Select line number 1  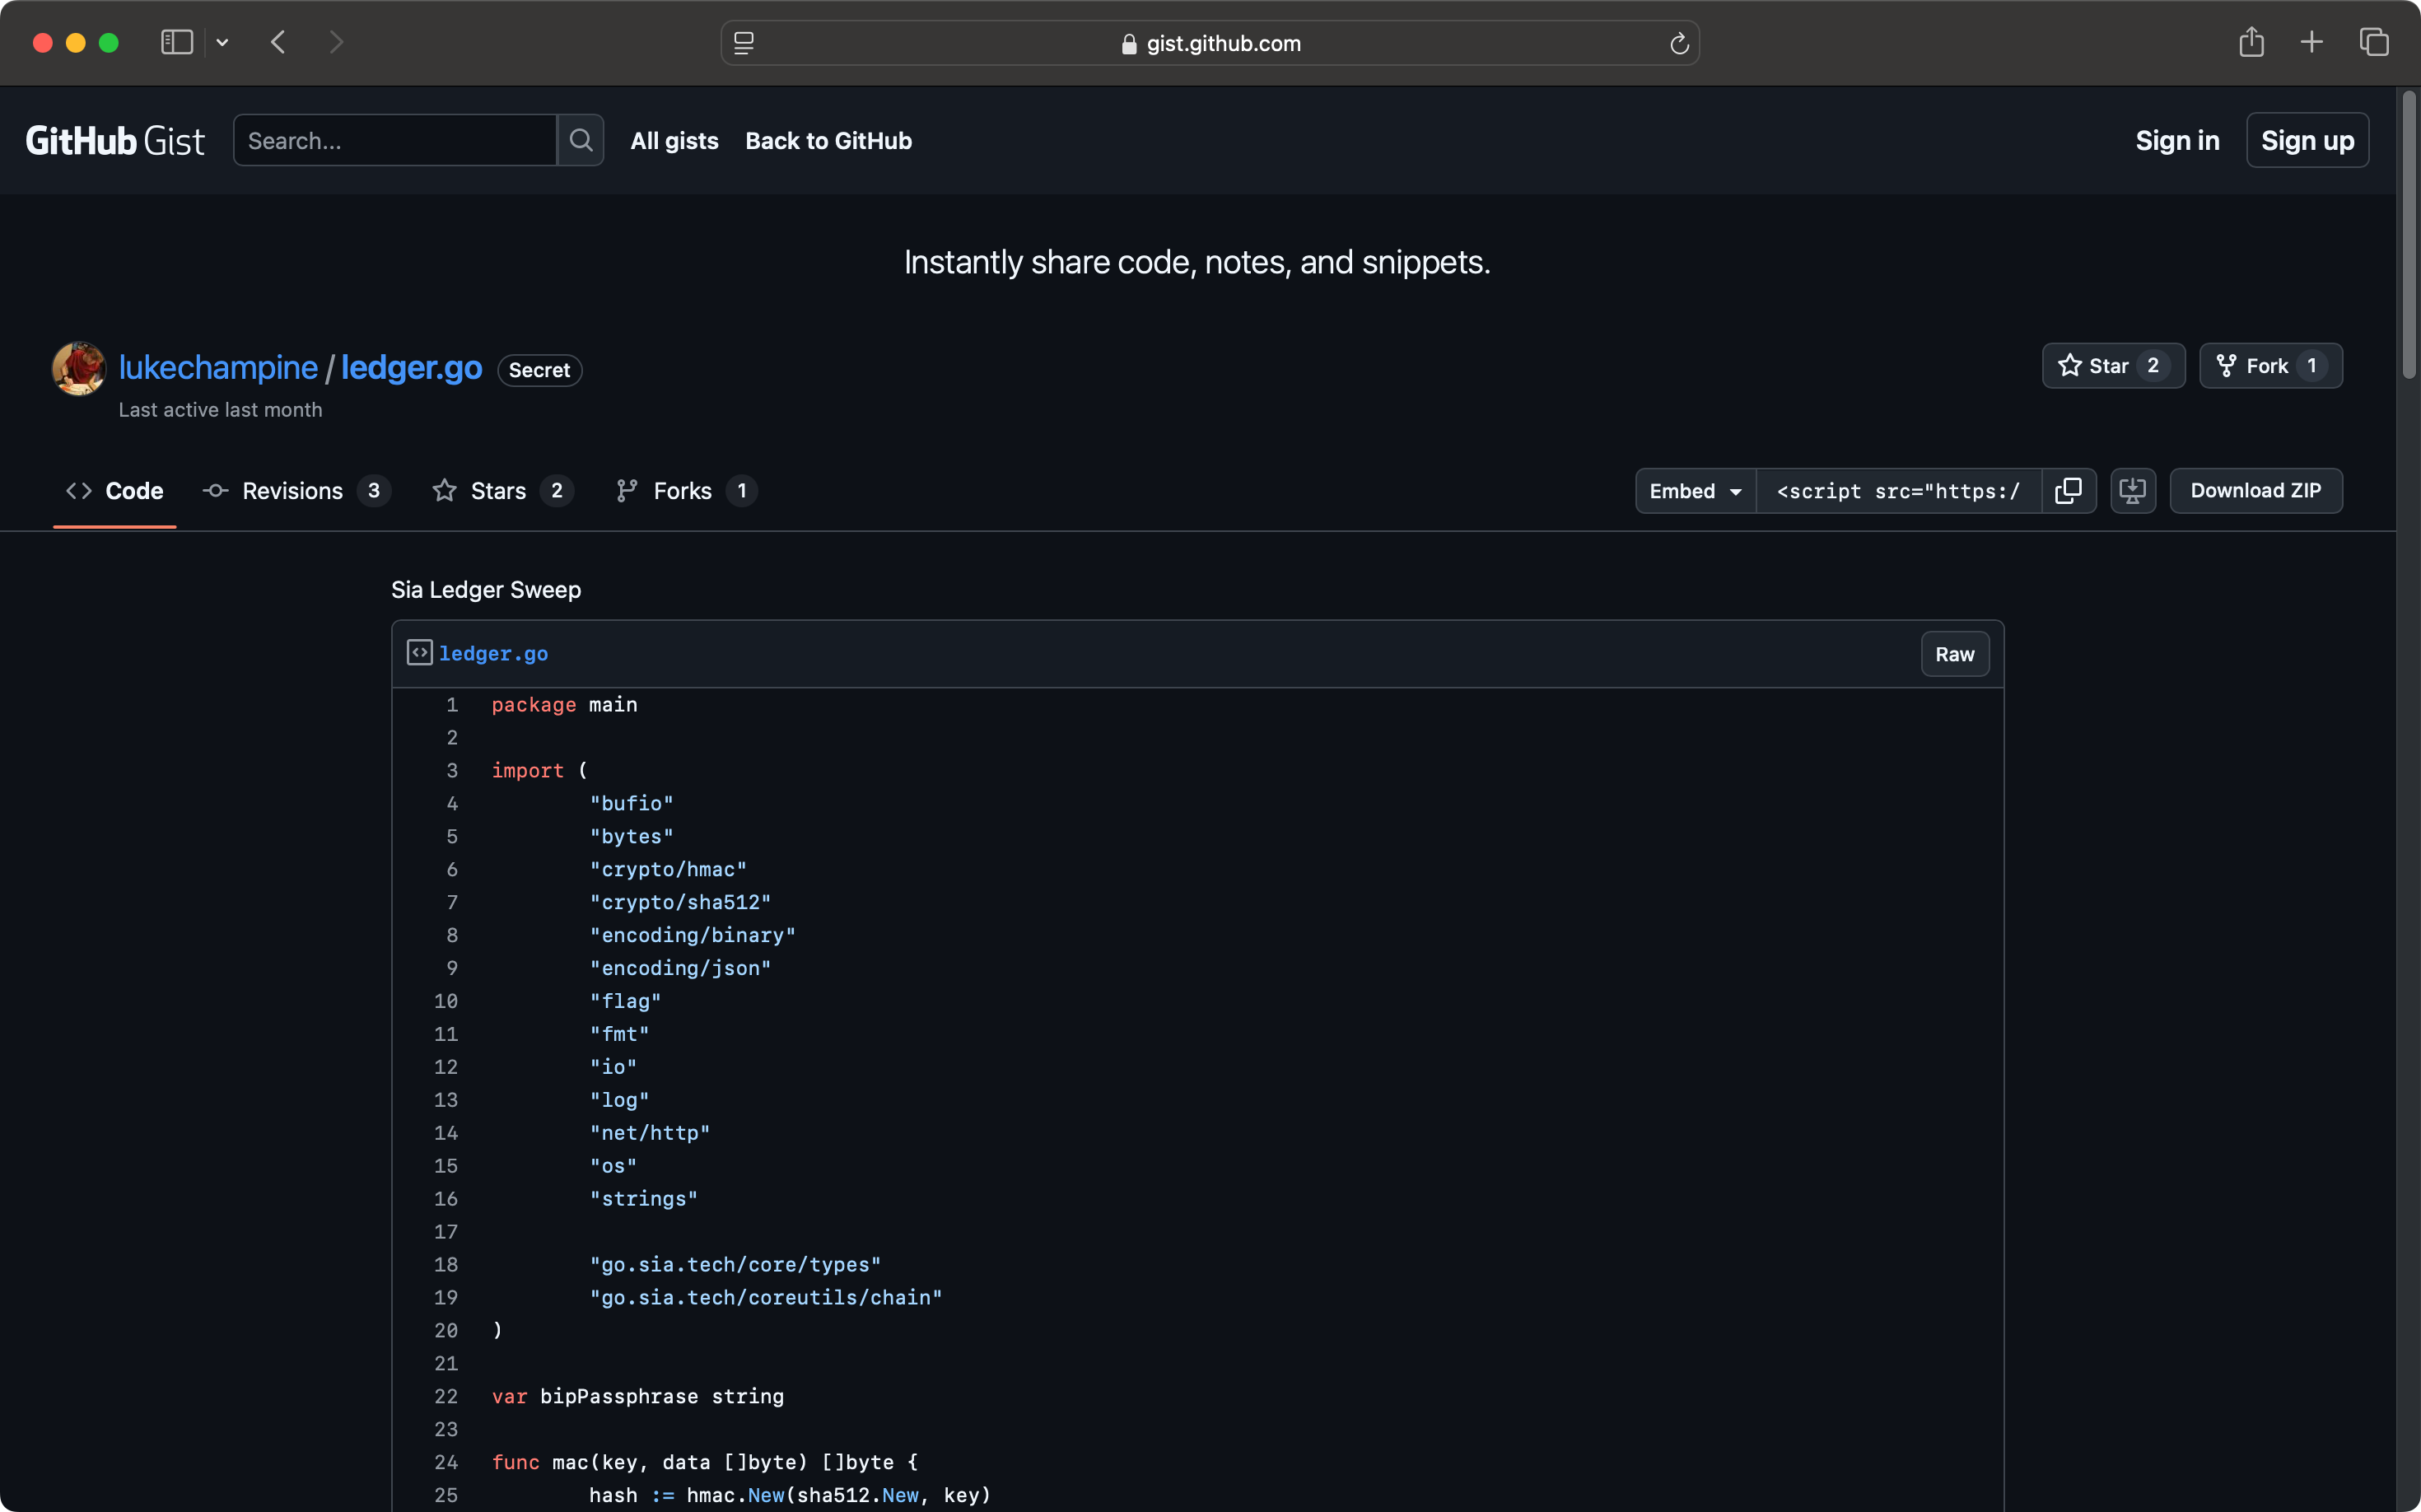(x=452, y=705)
